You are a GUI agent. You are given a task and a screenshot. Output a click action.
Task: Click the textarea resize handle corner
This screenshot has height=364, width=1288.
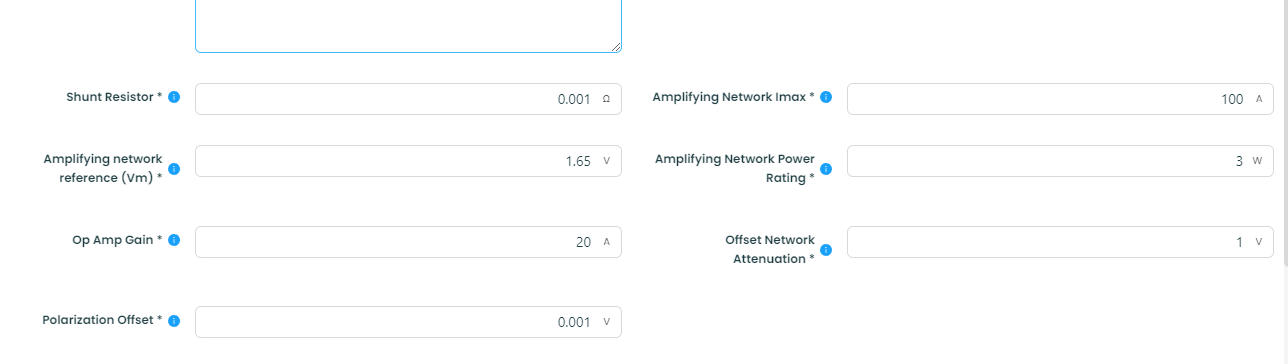(616, 46)
